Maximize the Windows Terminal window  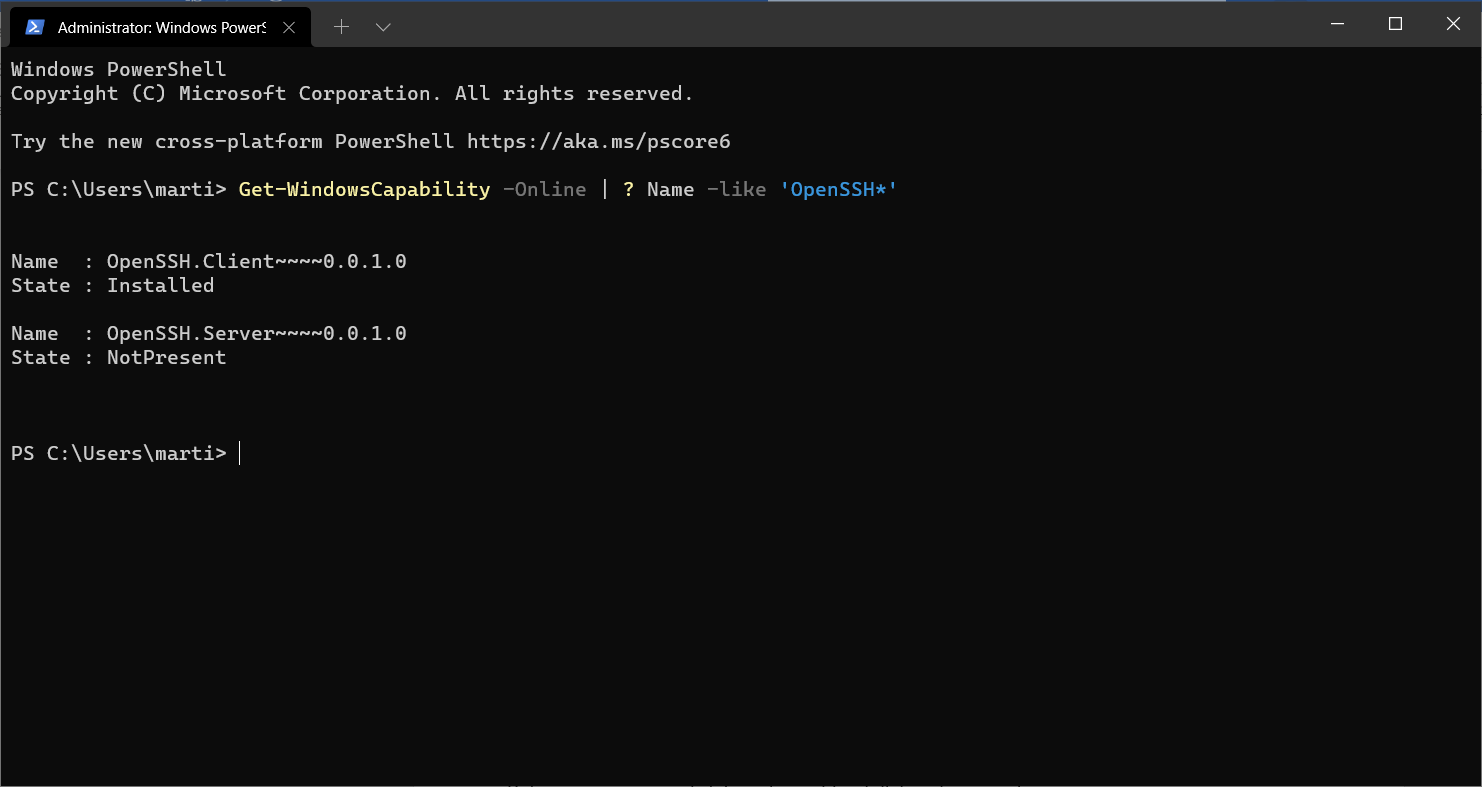[x=1395, y=24]
